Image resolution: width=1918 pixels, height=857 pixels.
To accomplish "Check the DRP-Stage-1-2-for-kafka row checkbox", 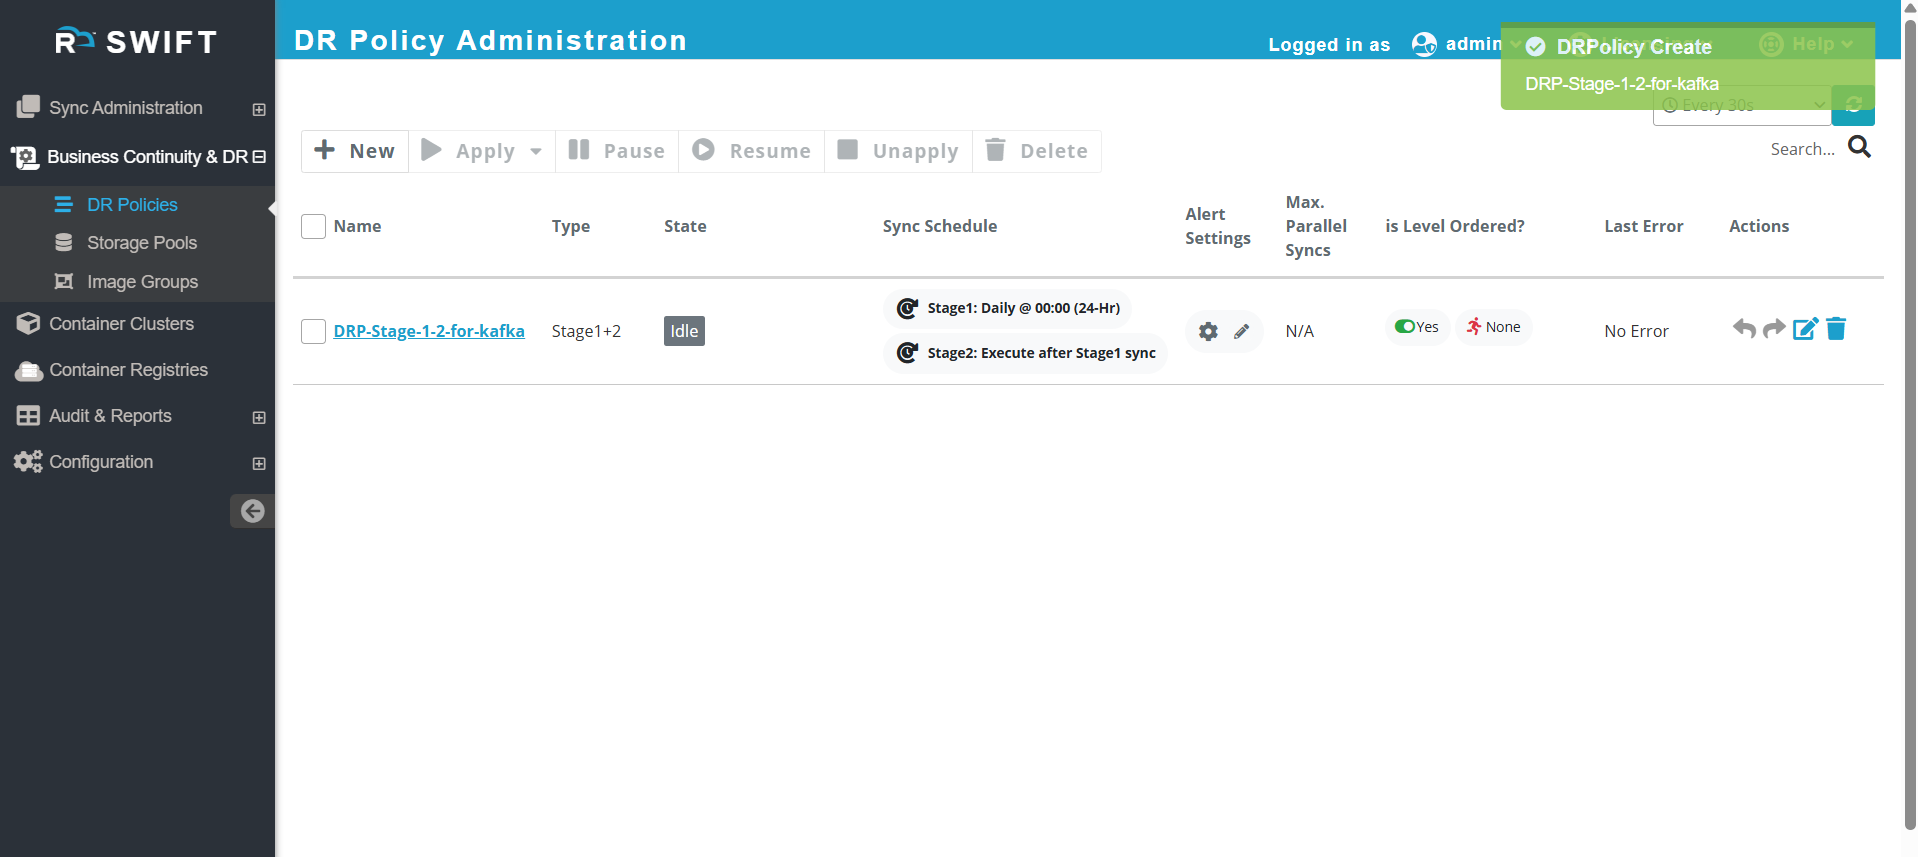I will (313, 331).
